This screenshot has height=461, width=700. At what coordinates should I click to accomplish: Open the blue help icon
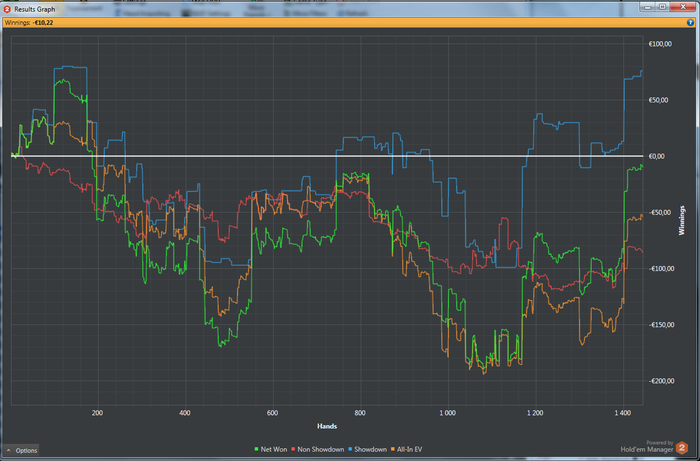pos(690,22)
